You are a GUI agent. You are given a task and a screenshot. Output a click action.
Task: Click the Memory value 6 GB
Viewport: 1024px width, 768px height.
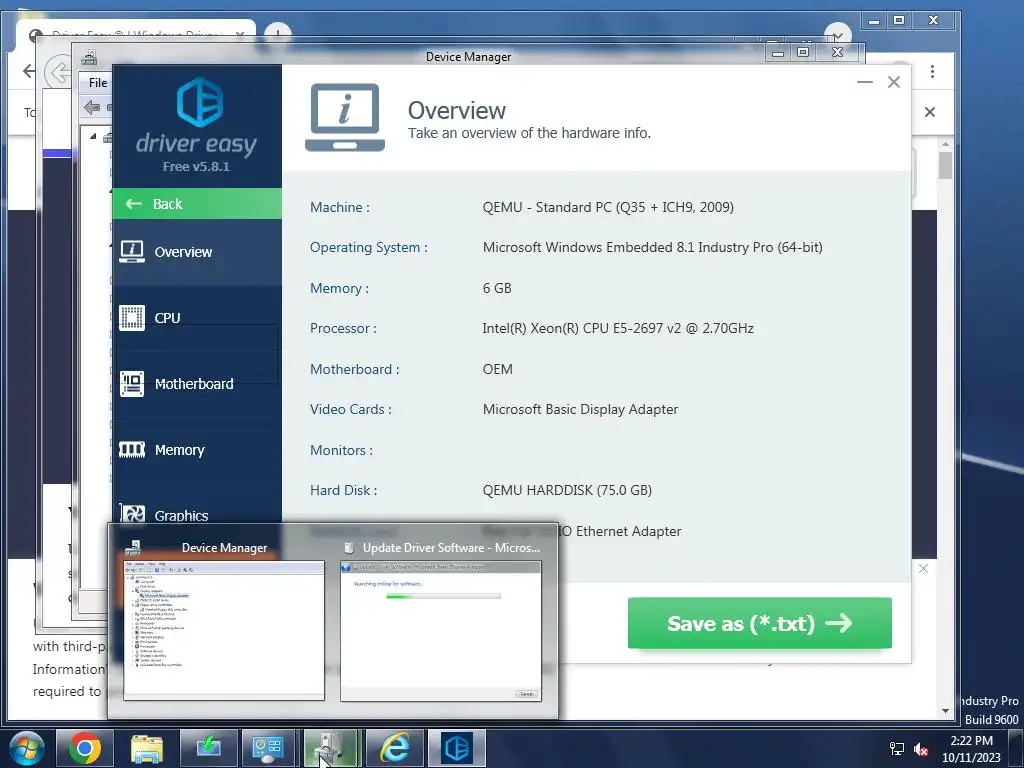497,288
